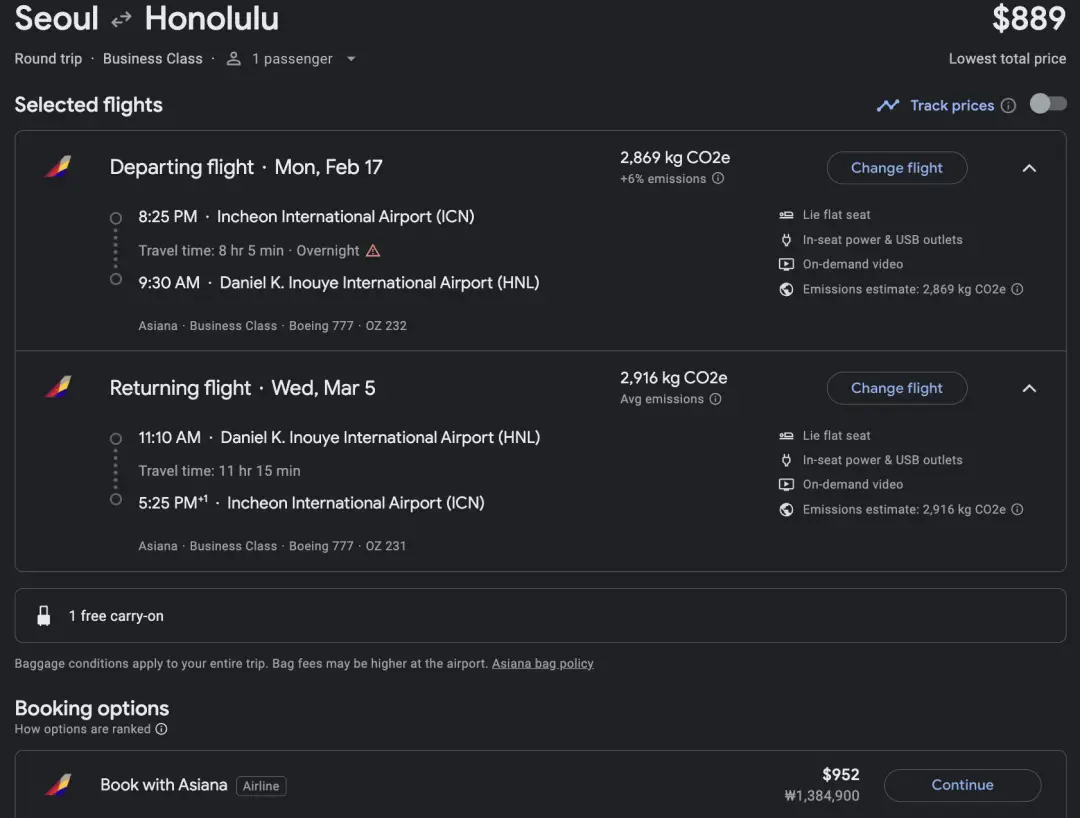1080x818 pixels.
Task: Click info icon next to +6% emissions
Action: pyautogui.click(x=718, y=179)
